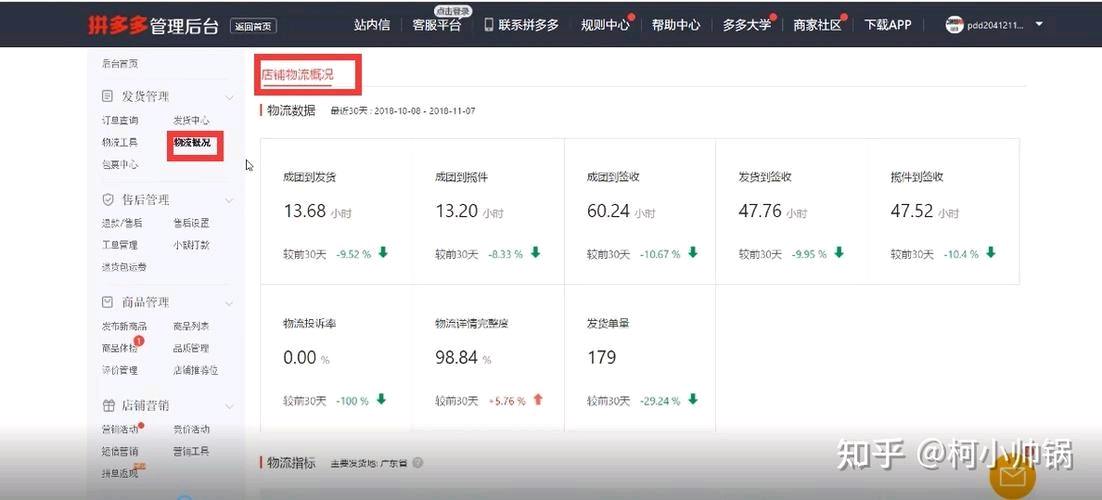Click the account avatar icon
1102x500 pixels.
coord(954,25)
